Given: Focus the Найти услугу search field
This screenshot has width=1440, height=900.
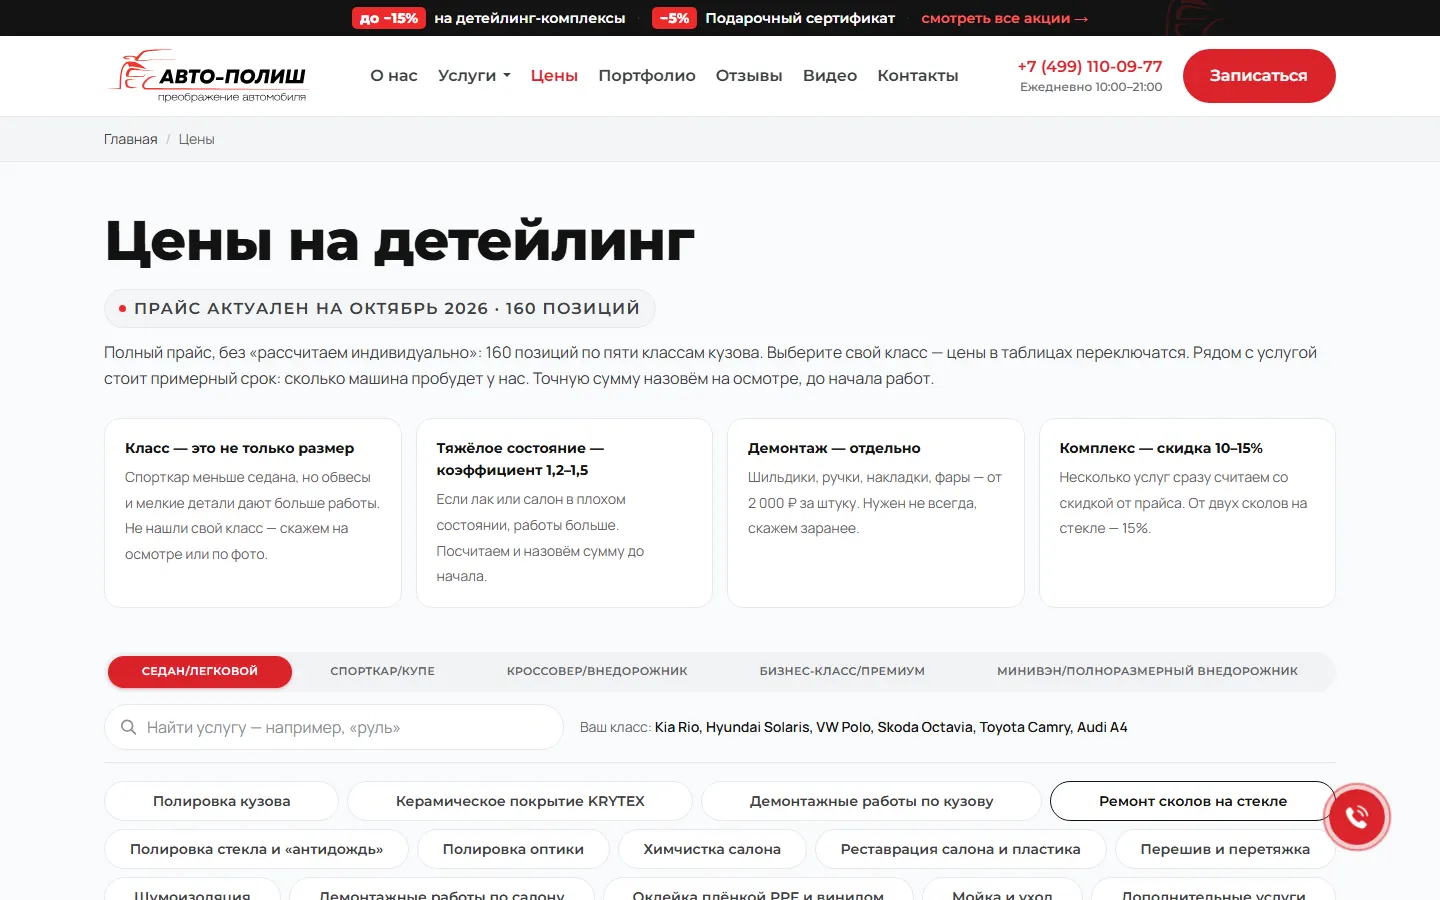Looking at the screenshot, I should [x=334, y=727].
